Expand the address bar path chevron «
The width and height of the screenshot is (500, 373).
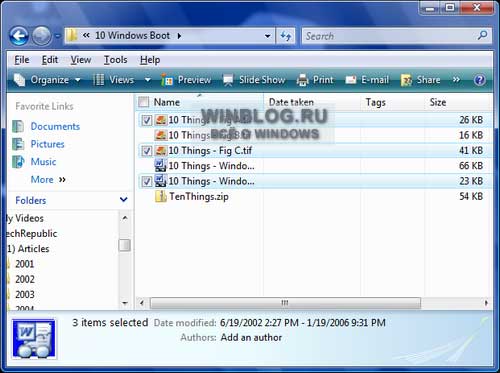coord(86,35)
